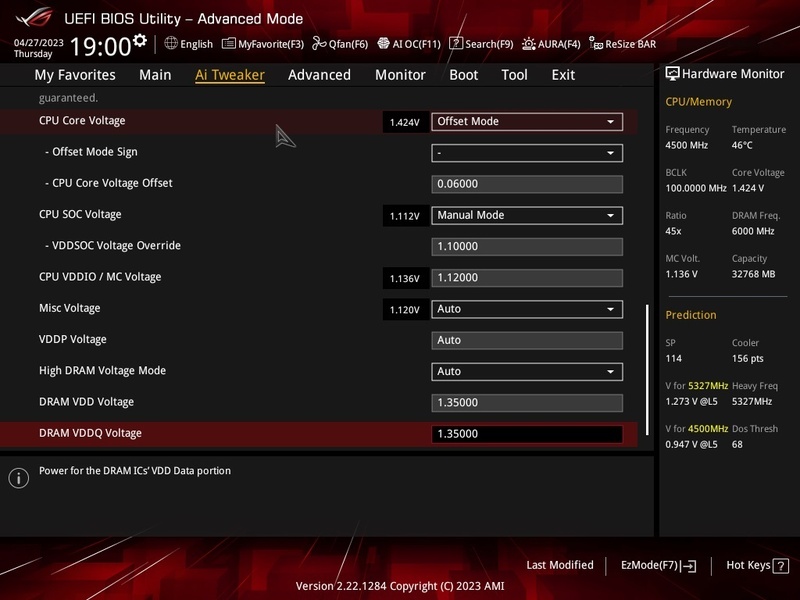Switch to My Favorites tab
Viewport: 800px width, 600px height.
point(75,75)
